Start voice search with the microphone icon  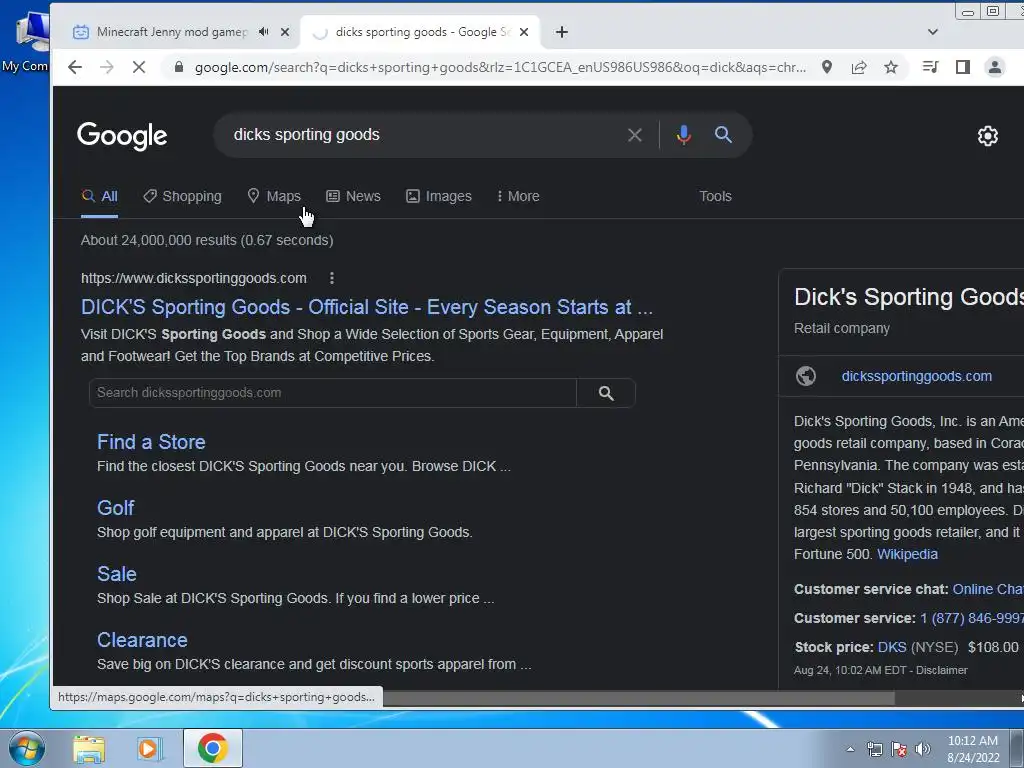tap(684, 135)
